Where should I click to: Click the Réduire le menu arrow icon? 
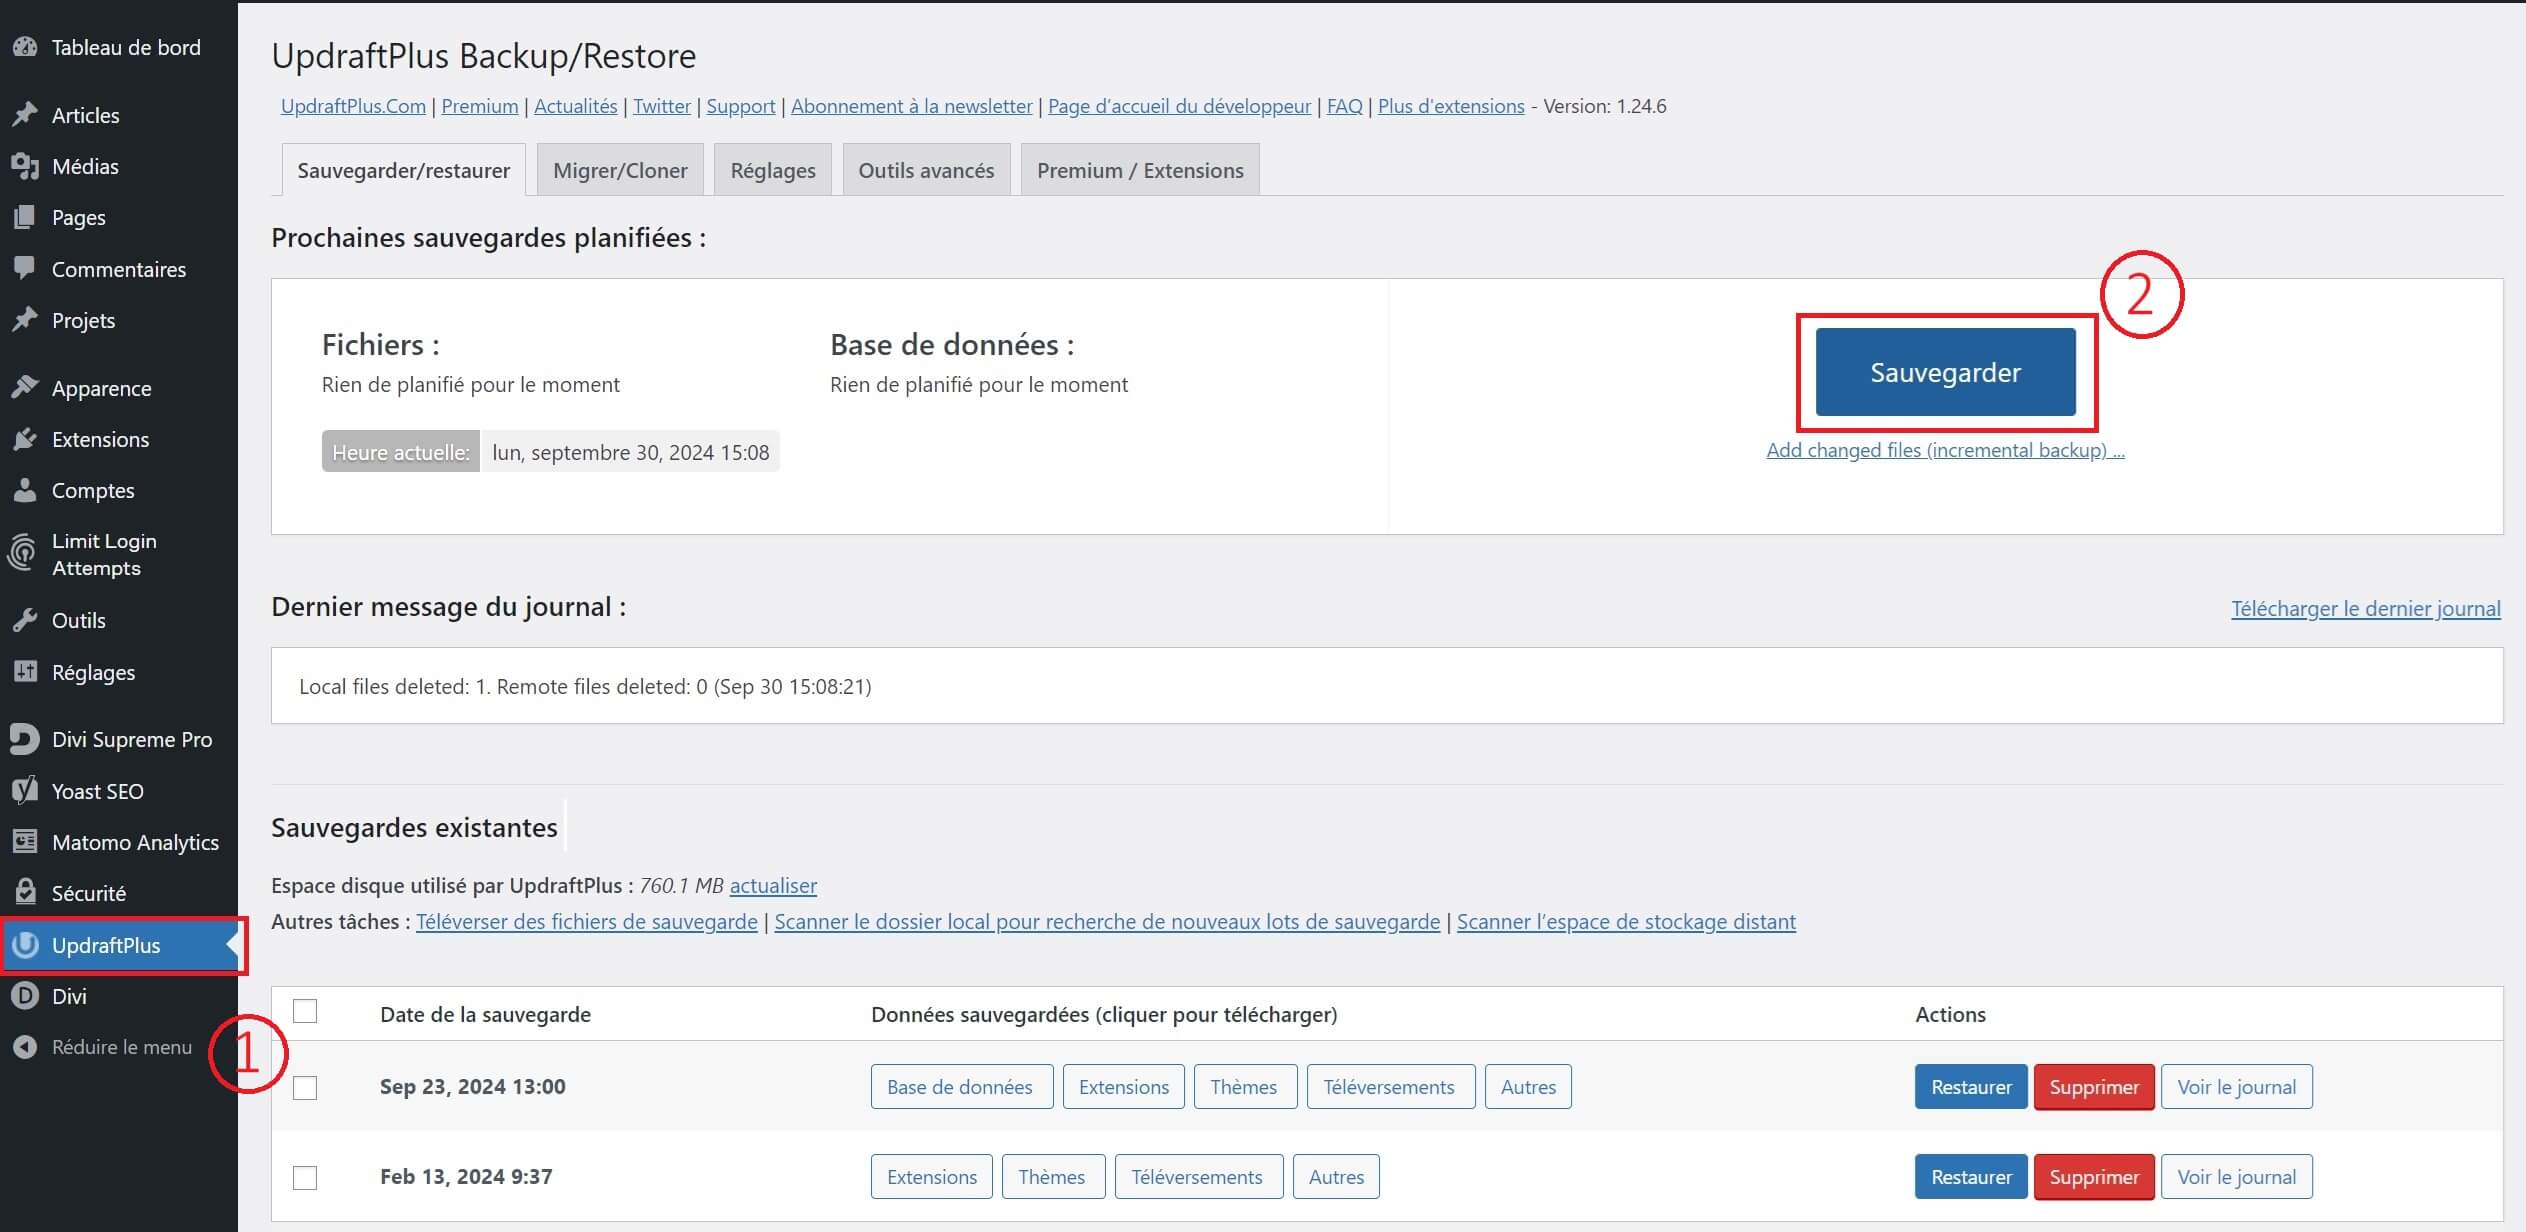[25, 1047]
